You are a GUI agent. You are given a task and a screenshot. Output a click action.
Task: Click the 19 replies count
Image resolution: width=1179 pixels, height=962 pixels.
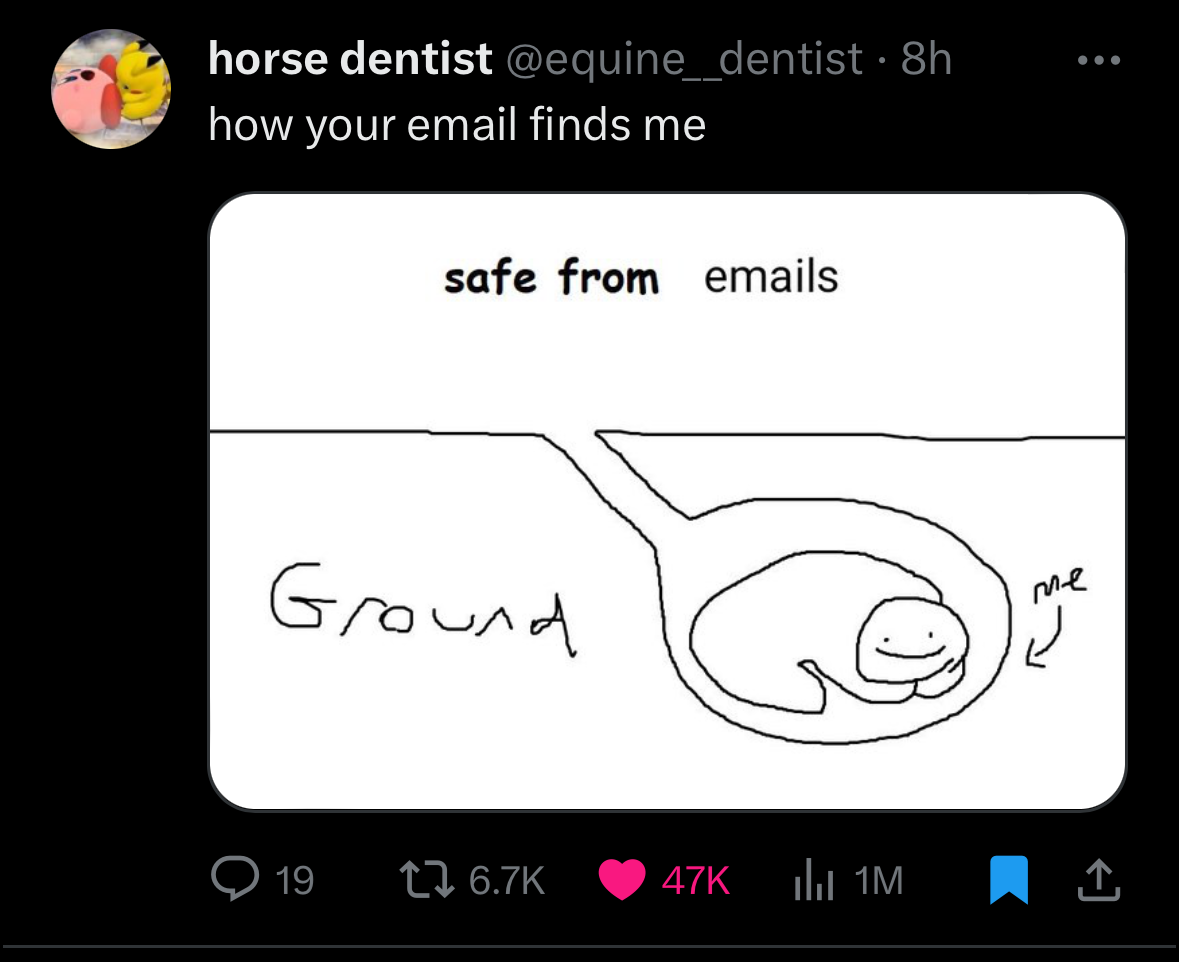[x=295, y=880]
